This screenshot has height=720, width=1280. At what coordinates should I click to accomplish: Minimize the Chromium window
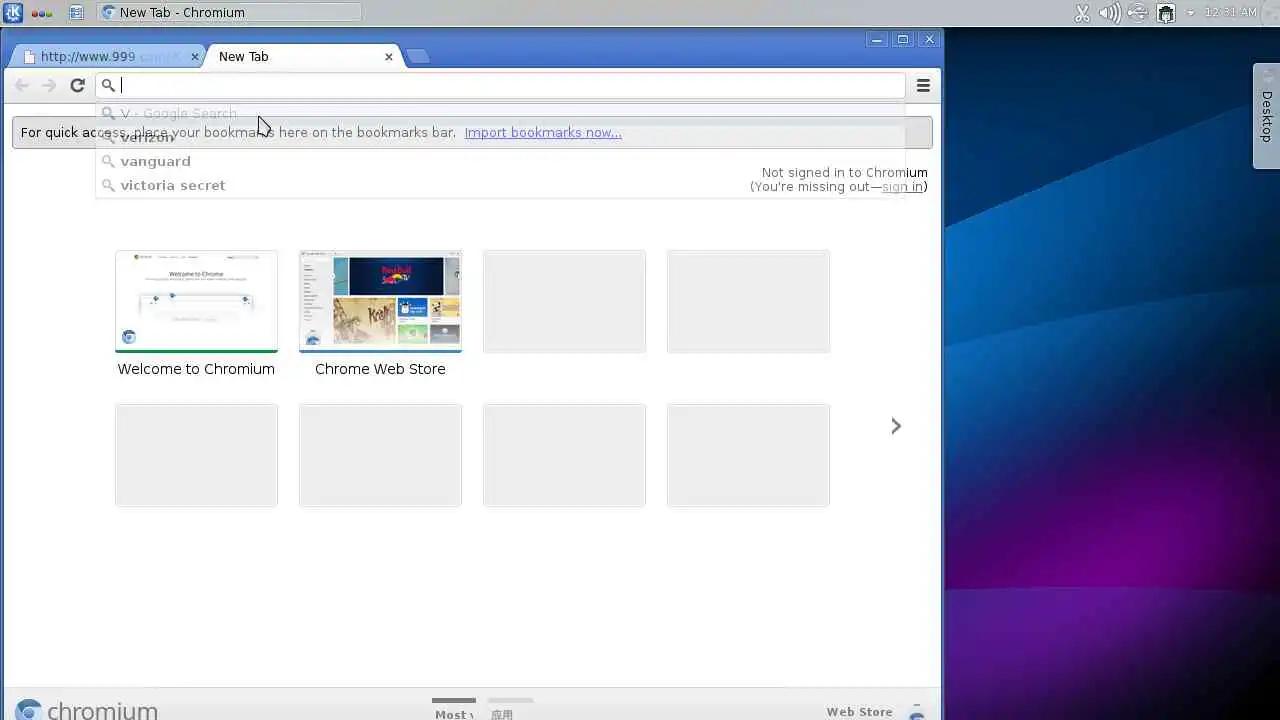click(x=876, y=40)
